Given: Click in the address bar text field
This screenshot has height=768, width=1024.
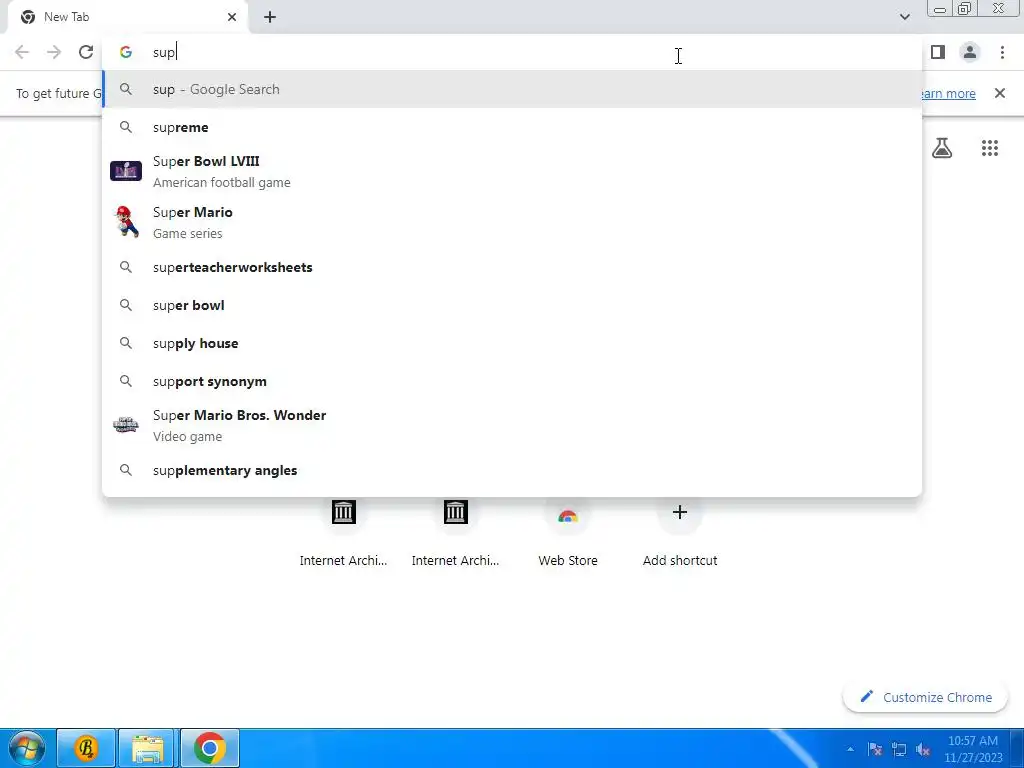Looking at the screenshot, I should [x=512, y=52].
